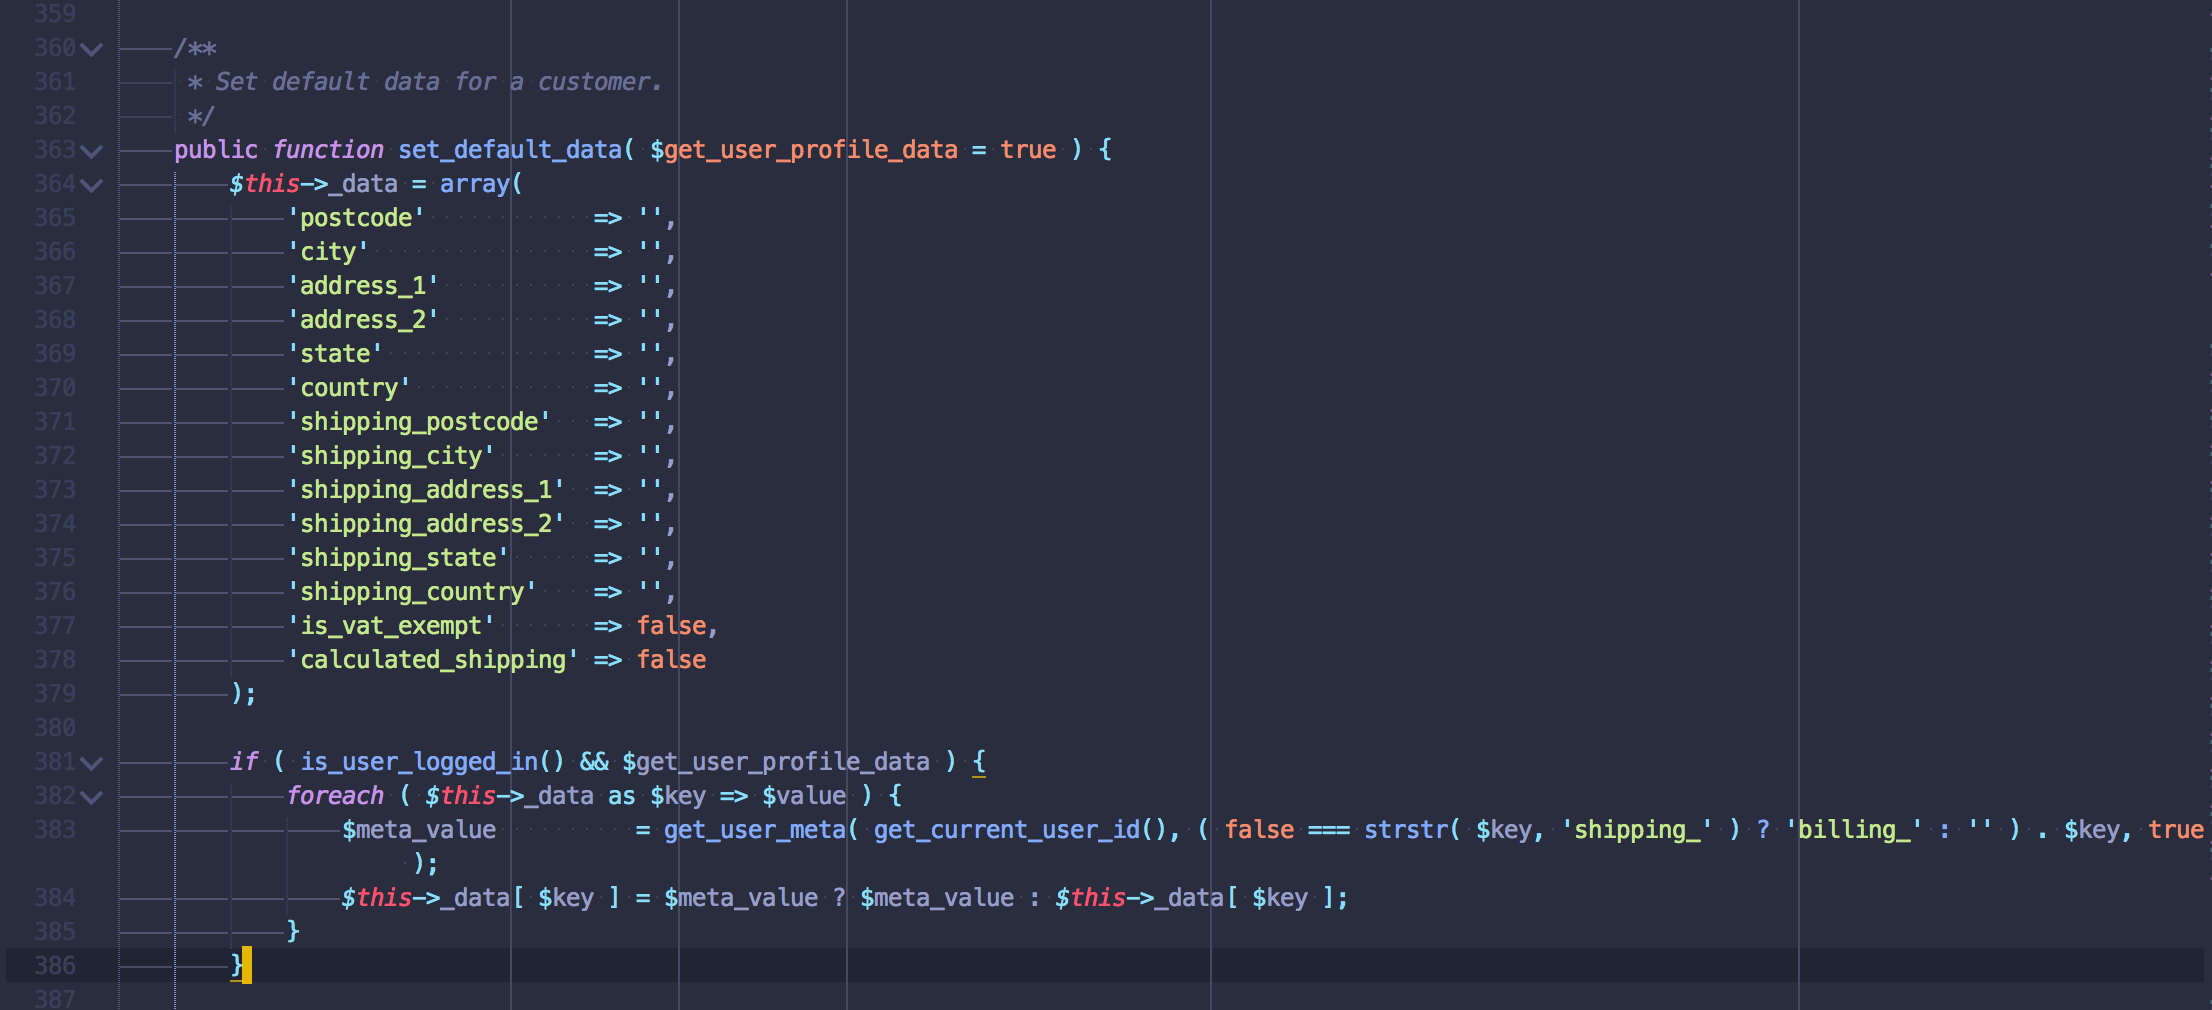2212x1010 pixels.
Task: Click the 'false' value of calculated_shipping
Action: click(x=671, y=660)
